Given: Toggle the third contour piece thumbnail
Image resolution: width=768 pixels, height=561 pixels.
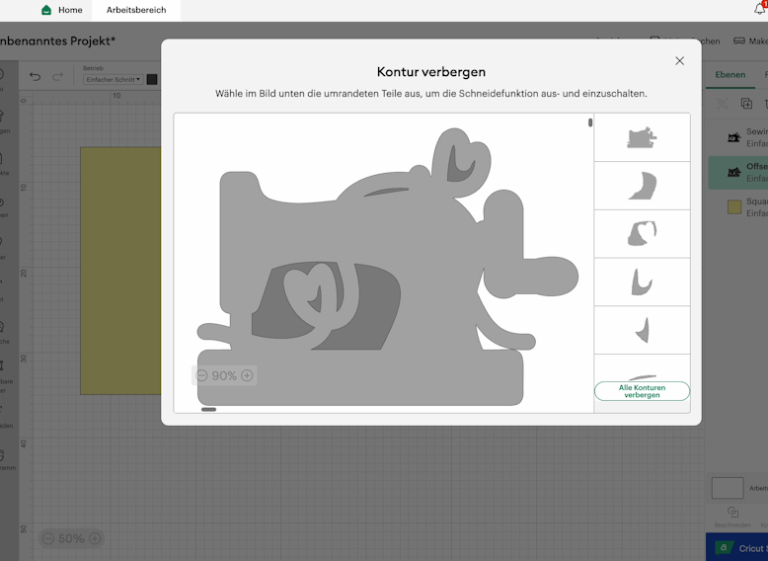Looking at the screenshot, I should pyautogui.click(x=641, y=234).
